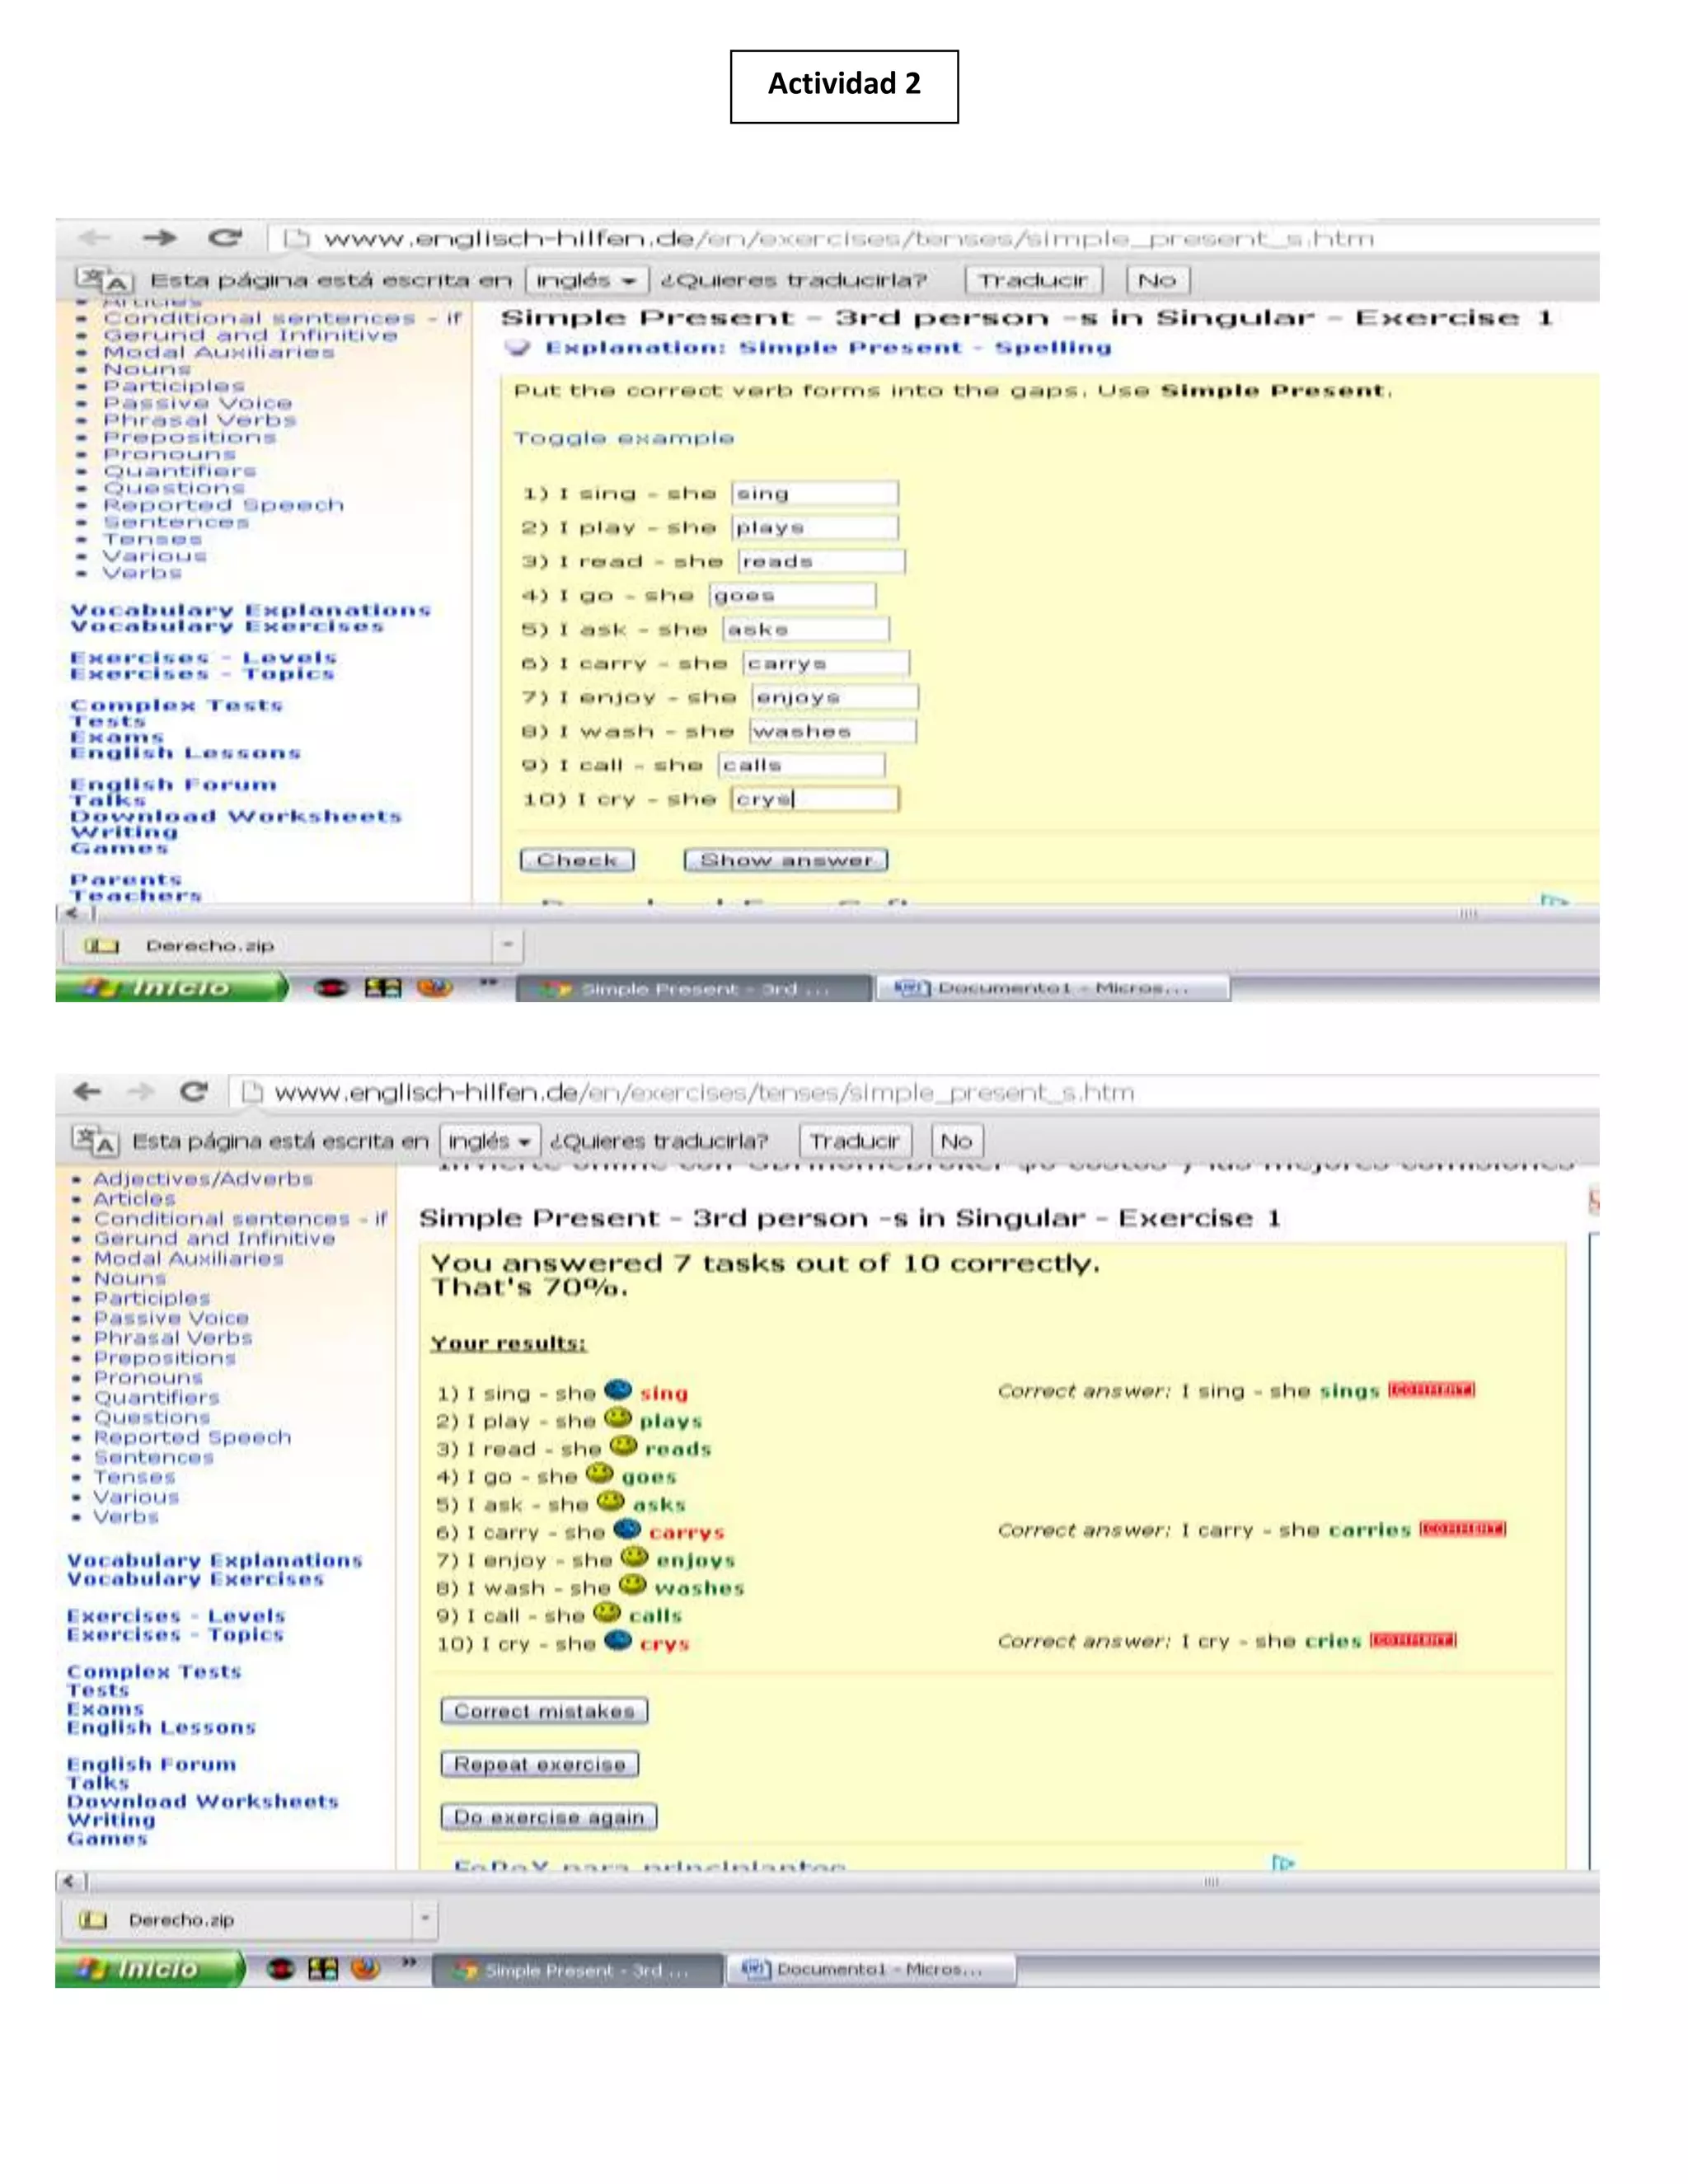
Task: Switch to the Documento1 Microsoft Word taskbar tab at the bottom
Action: tap(870, 1969)
